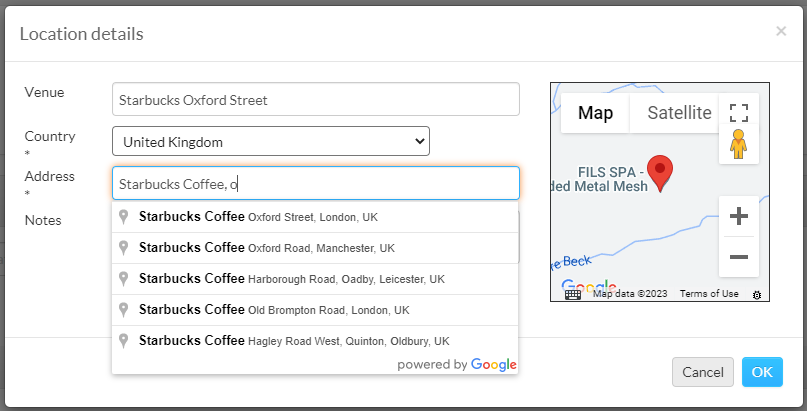Toggle the map's fullscreen view icon

click(x=739, y=113)
